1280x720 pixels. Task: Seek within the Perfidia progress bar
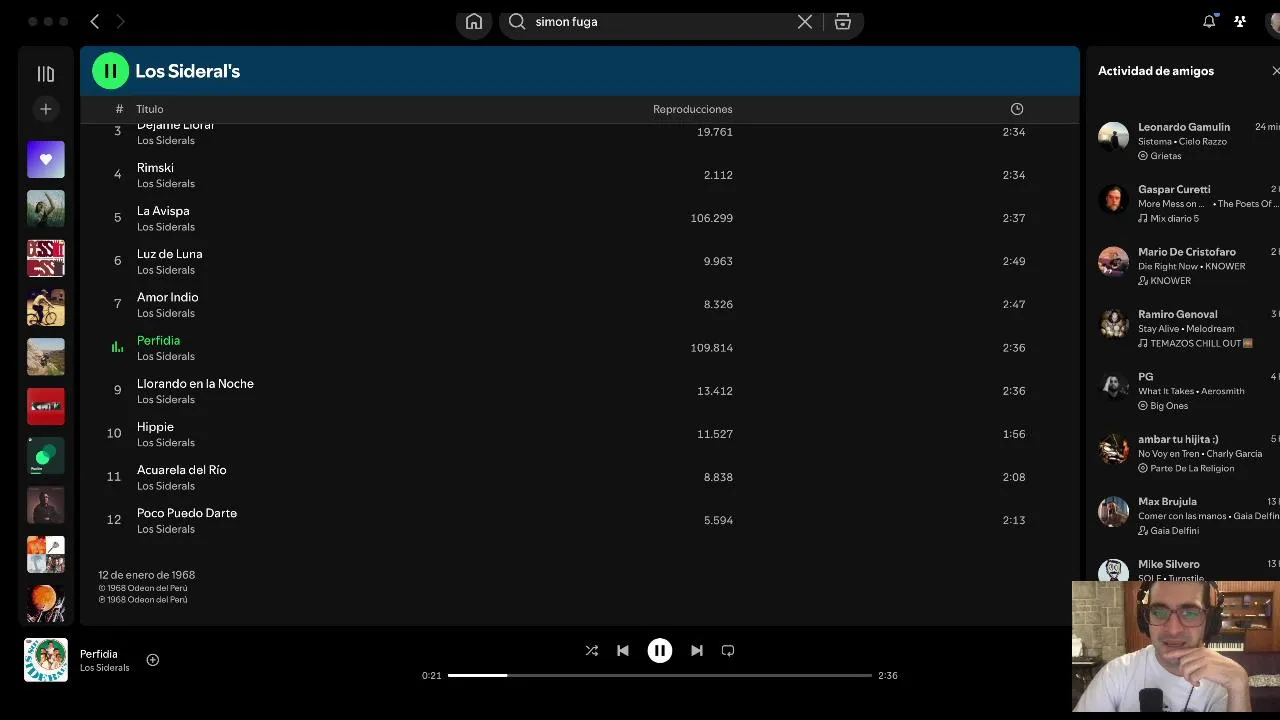[x=660, y=675]
